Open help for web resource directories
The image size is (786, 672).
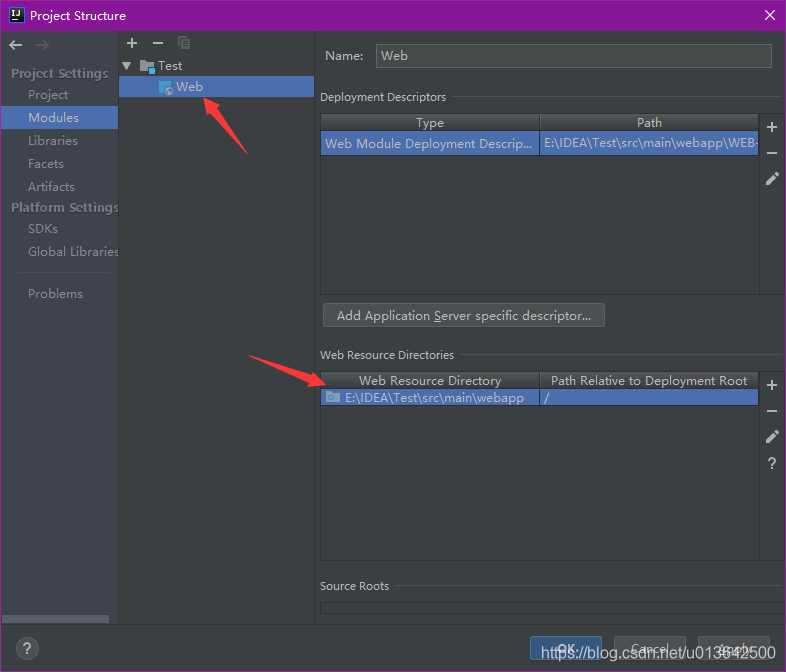(772, 464)
